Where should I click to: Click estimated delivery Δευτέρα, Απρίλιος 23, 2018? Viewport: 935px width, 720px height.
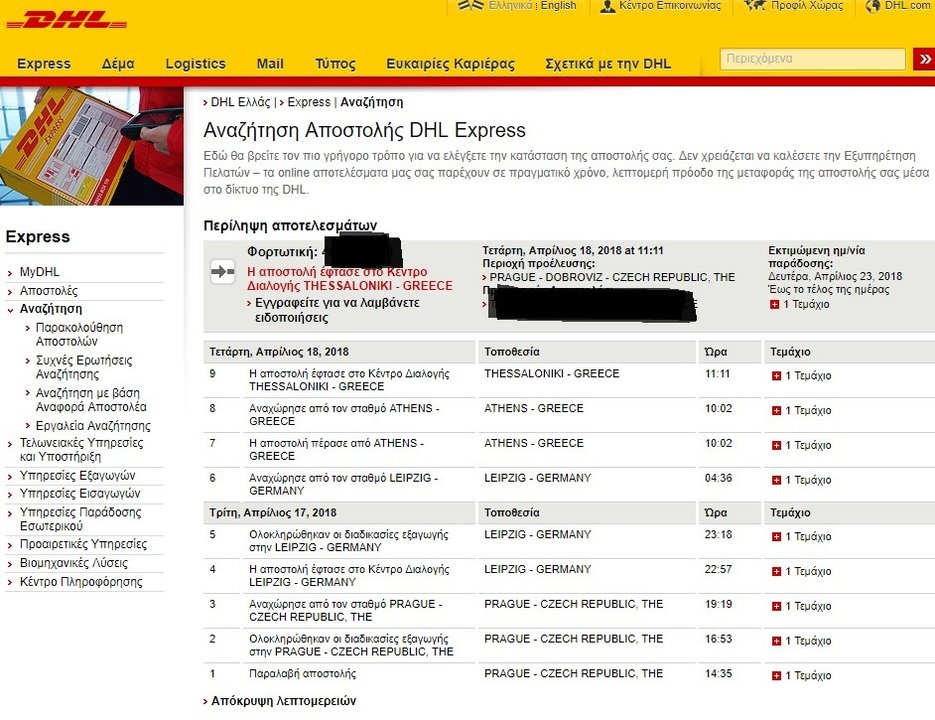tap(835, 276)
